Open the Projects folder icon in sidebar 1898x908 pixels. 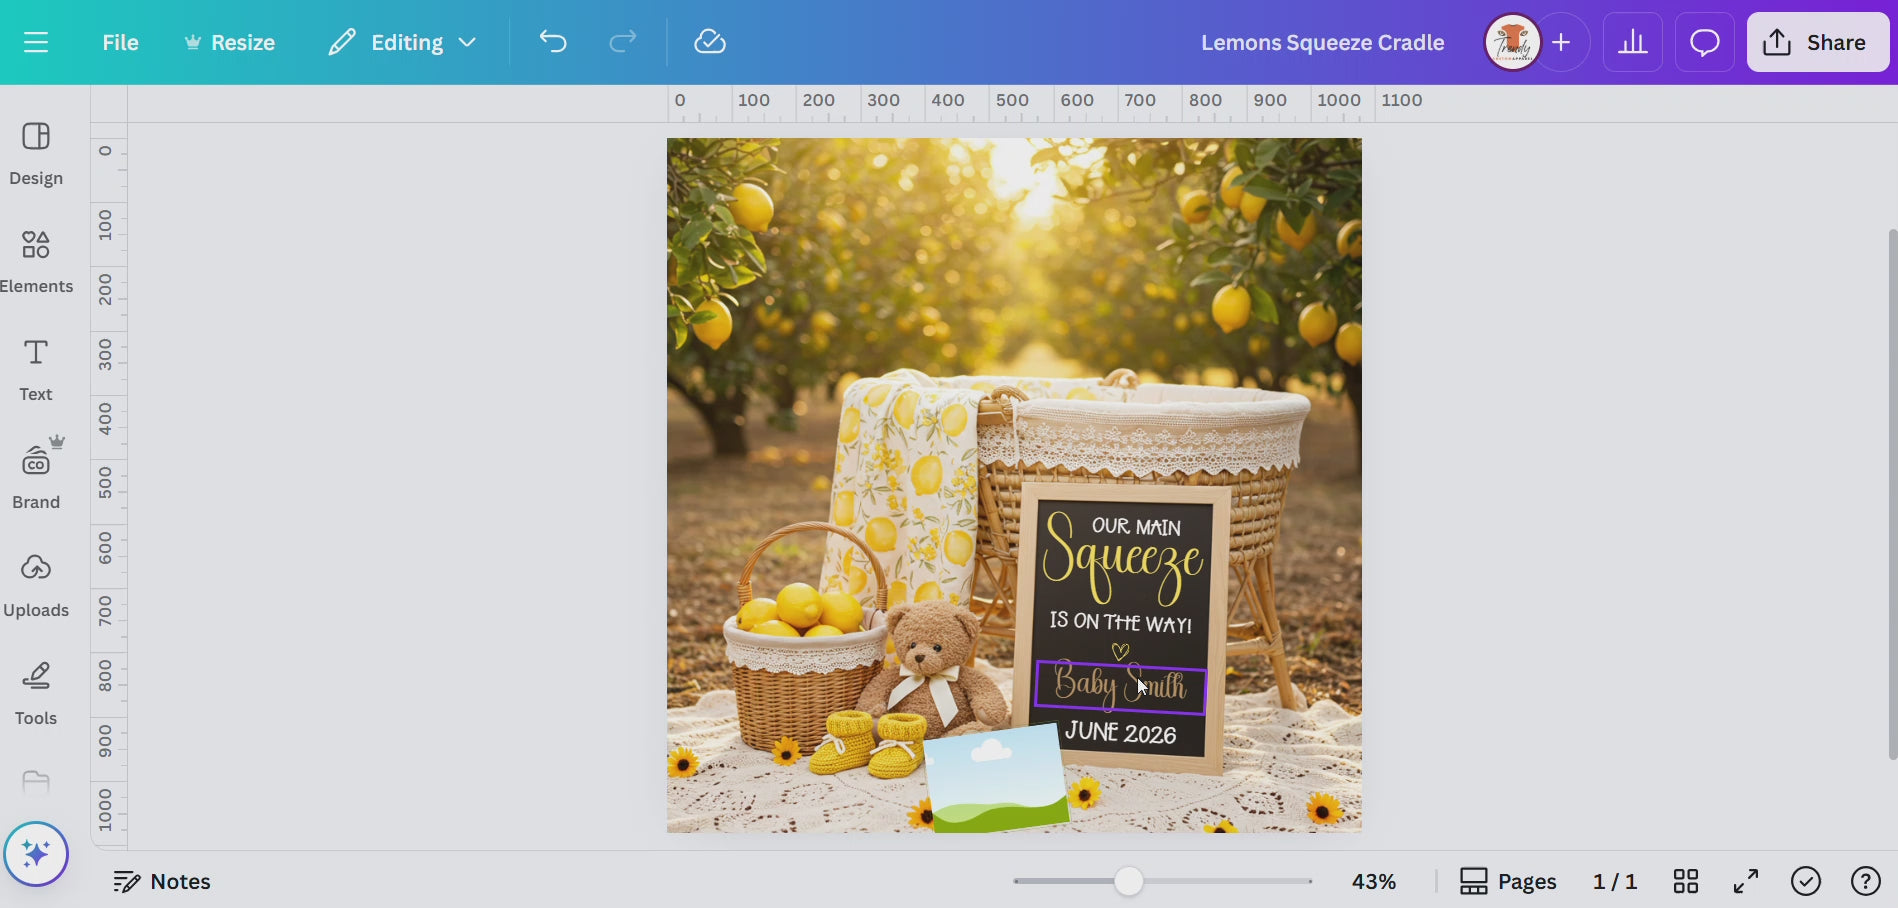36,782
